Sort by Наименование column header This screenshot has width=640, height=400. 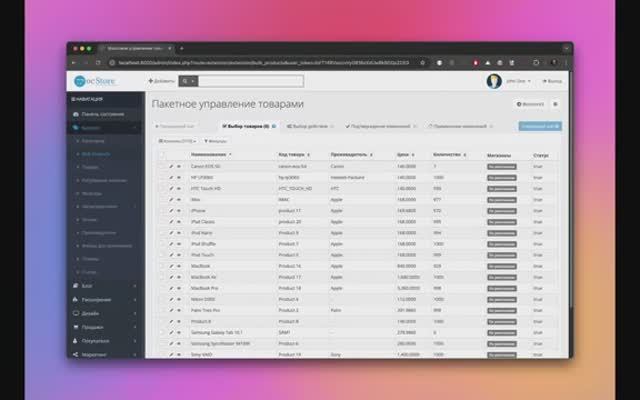pyautogui.click(x=211, y=155)
